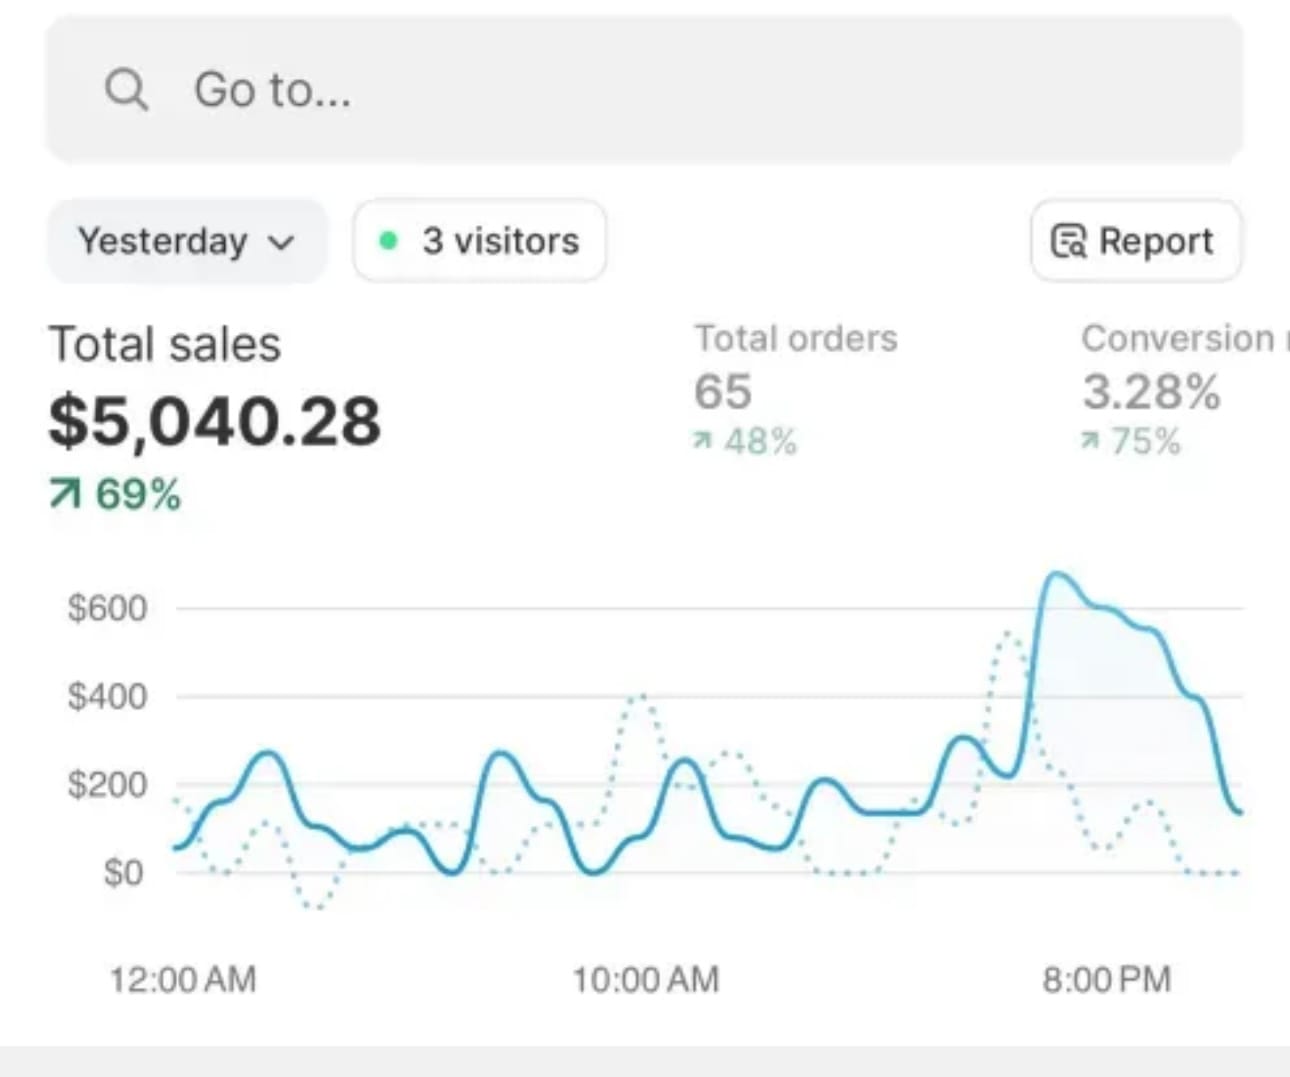Select the Total sales metric heading

165,344
